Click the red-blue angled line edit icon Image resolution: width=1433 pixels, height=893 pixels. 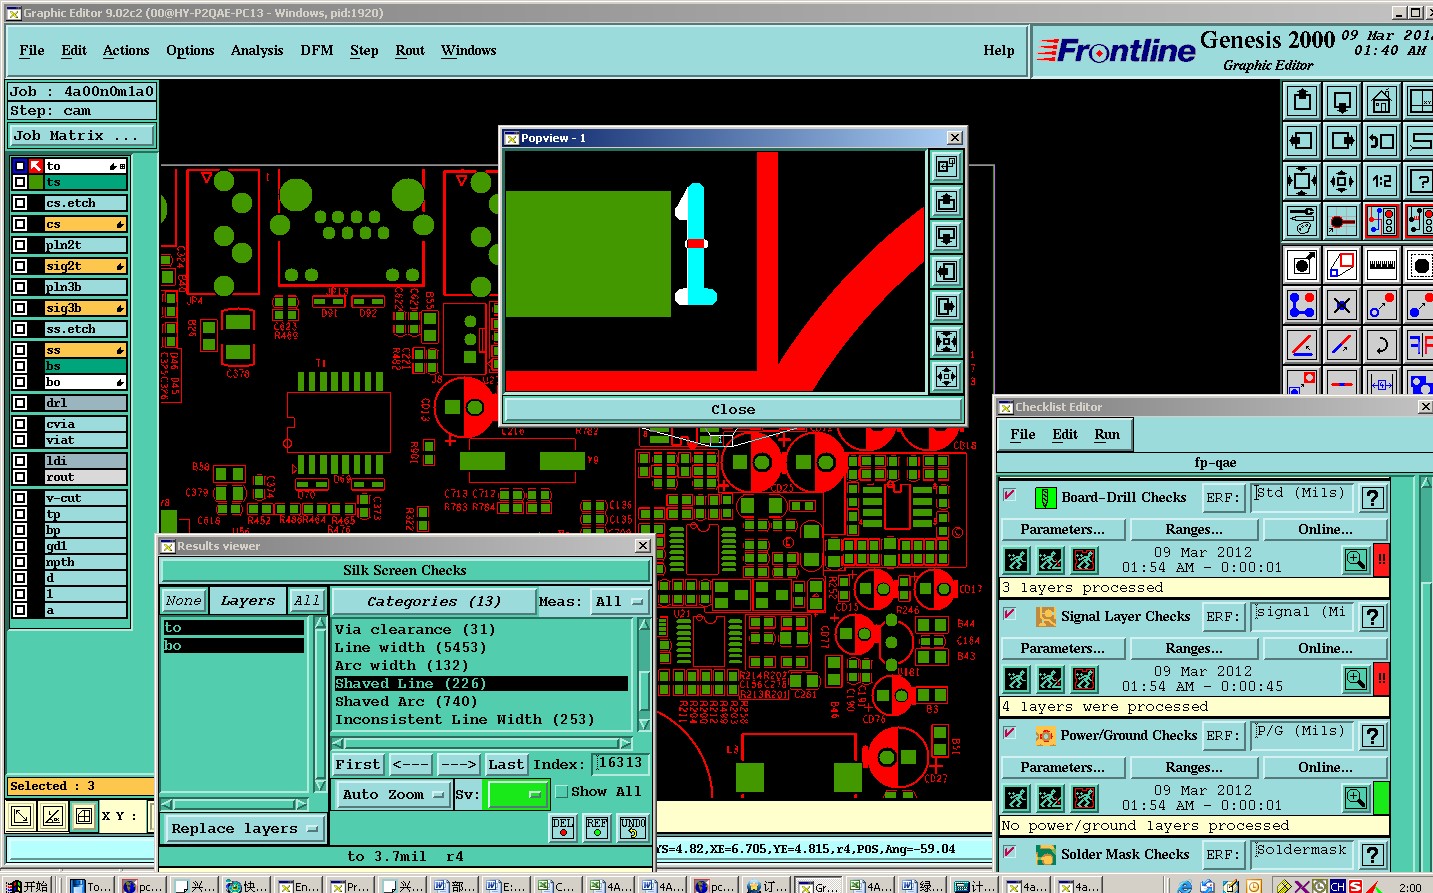coord(1302,345)
